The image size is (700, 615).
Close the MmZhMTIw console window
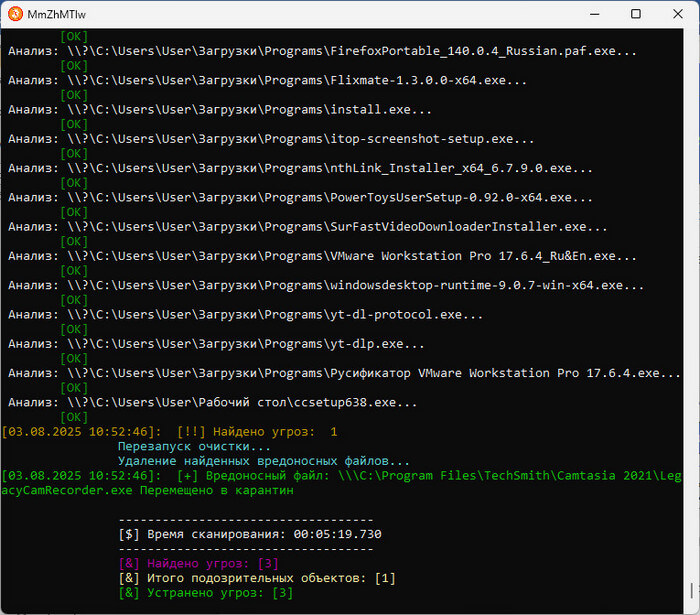680,15
